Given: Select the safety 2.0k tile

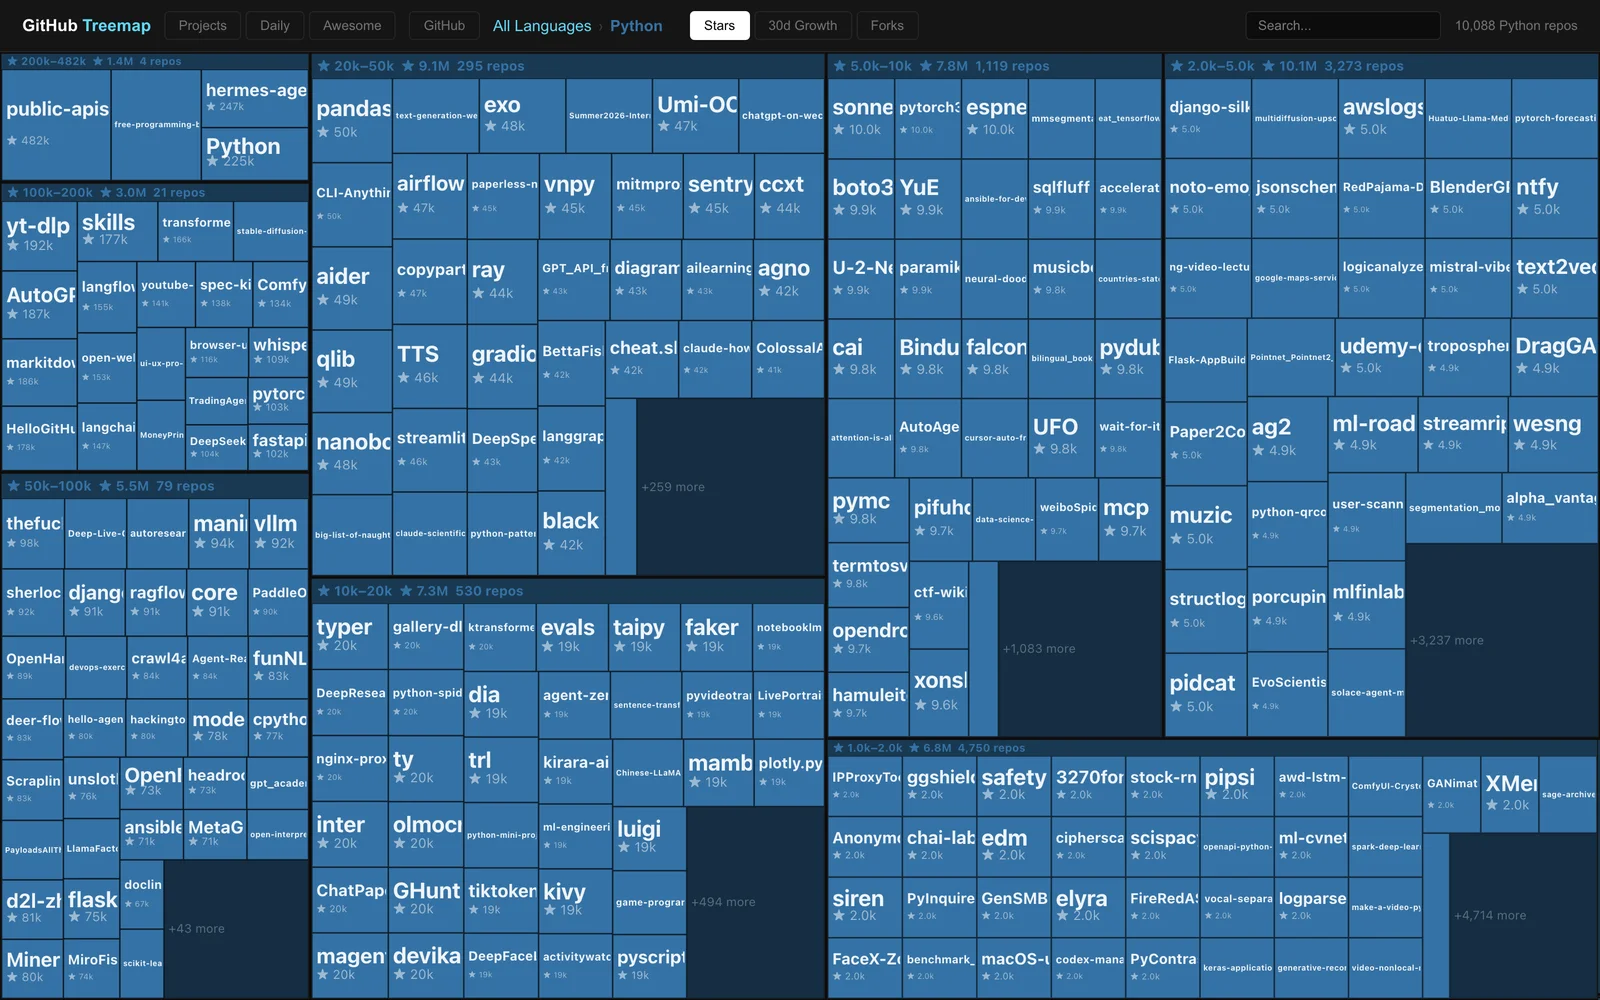Looking at the screenshot, I should pos(1015,785).
